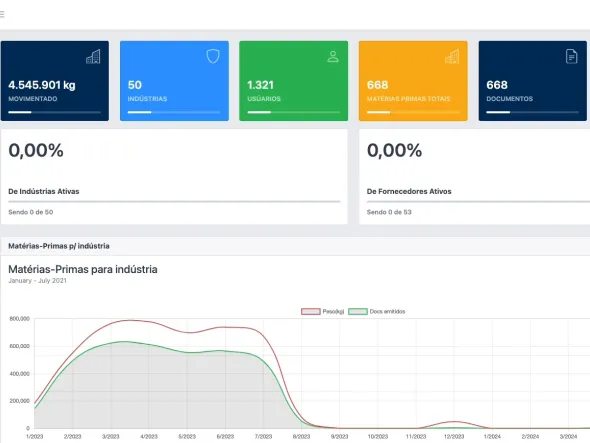
Task: Open the hamburger menu icon
Action: click(x=2, y=14)
